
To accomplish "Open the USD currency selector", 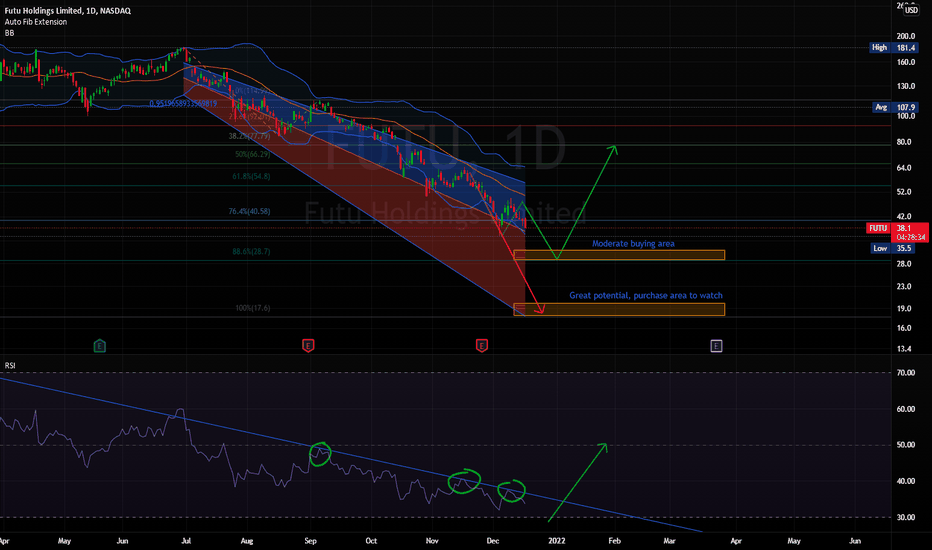I will pos(911,10).
